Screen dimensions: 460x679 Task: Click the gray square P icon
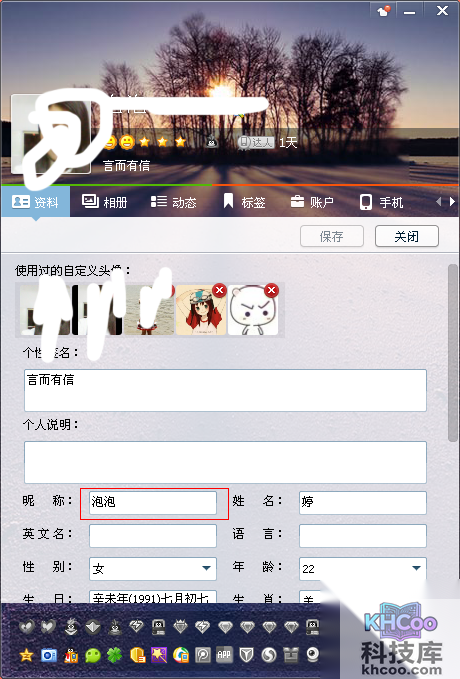pos(202,655)
